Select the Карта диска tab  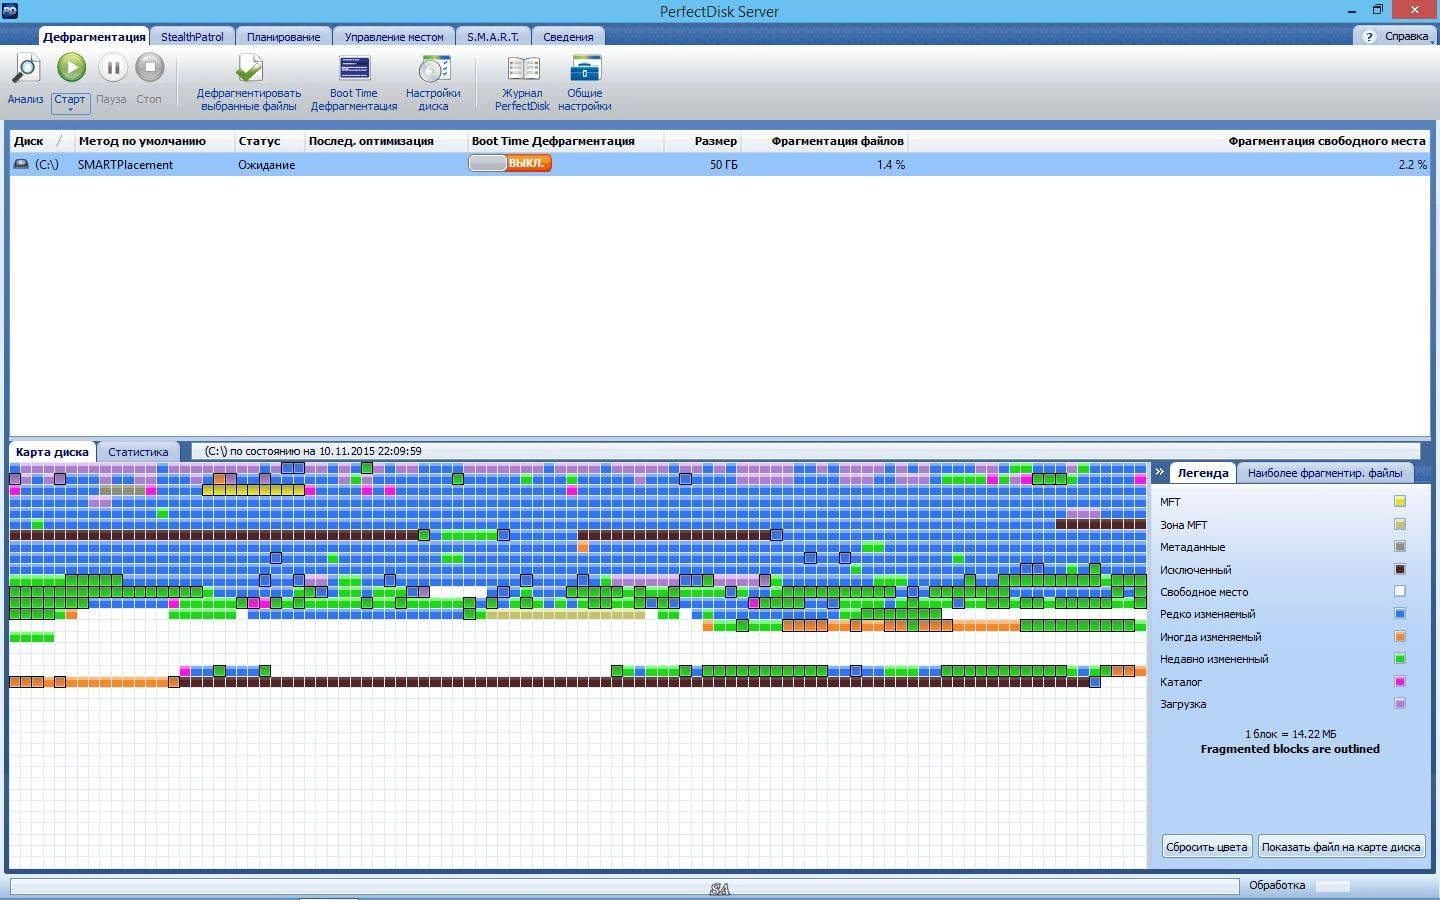[52, 452]
